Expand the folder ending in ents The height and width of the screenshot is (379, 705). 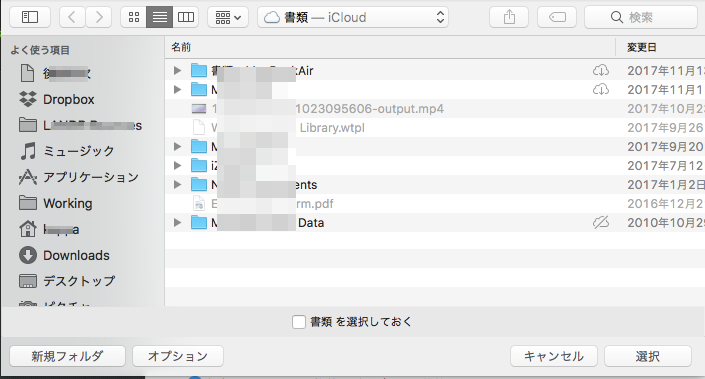pos(177,184)
